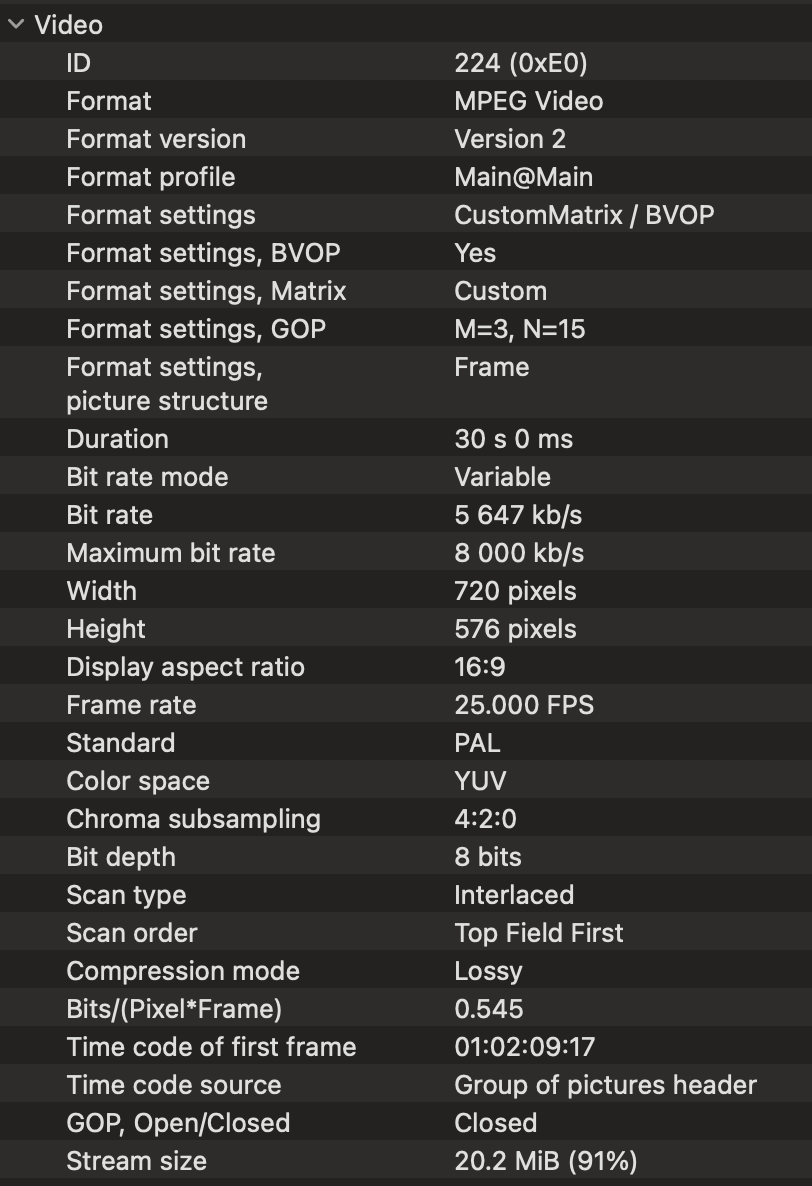Click the Format settings, BVOP row
The height and width of the screenshot is (1186, 812).
tap(400, 253)
